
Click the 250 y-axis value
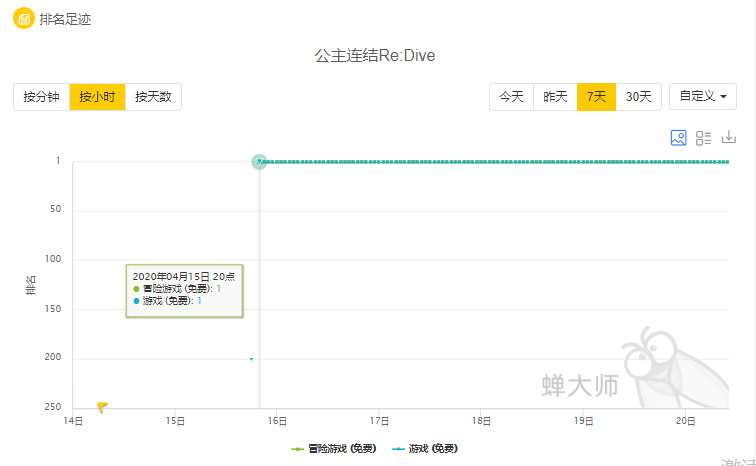point(53,407)
